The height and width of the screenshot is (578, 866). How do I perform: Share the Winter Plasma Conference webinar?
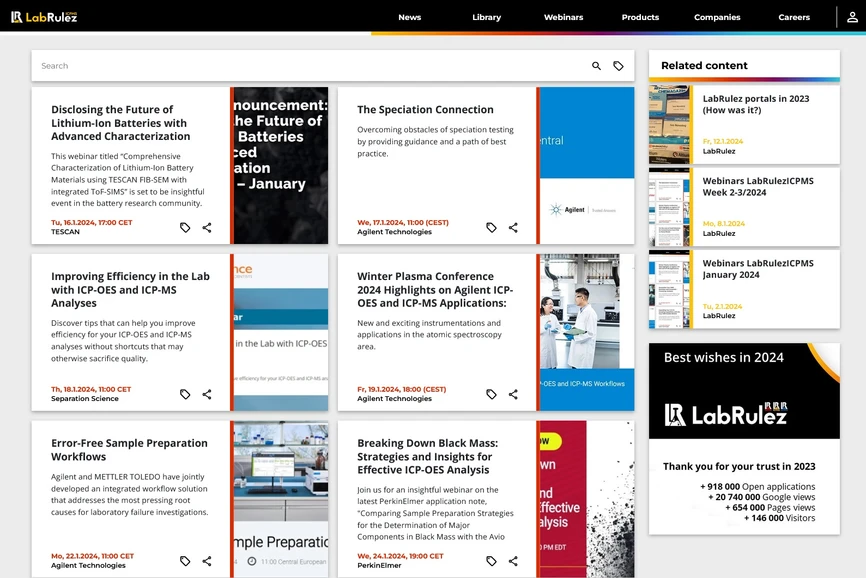pyautogui.click(x=513, y=394)
